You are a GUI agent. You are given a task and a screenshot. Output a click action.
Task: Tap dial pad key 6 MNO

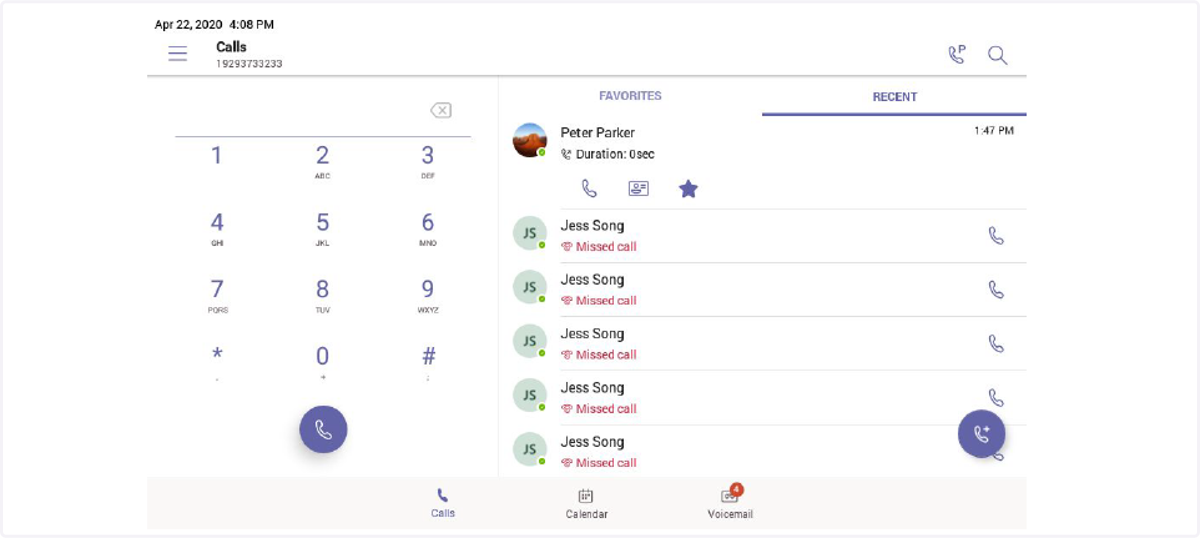427,228
